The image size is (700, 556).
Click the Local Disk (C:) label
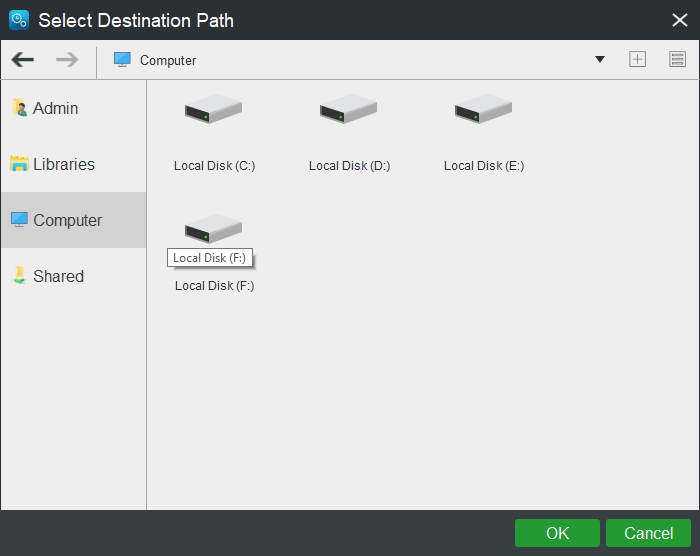click(214, 166)
